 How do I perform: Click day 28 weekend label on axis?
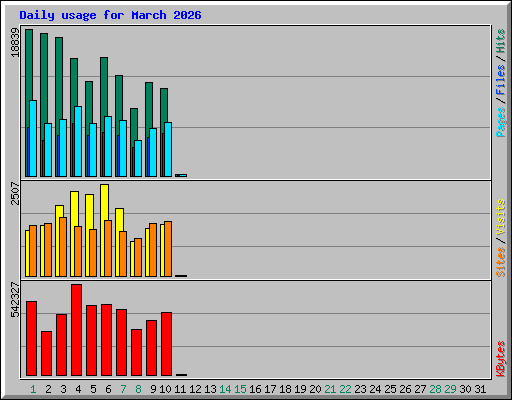435,389
